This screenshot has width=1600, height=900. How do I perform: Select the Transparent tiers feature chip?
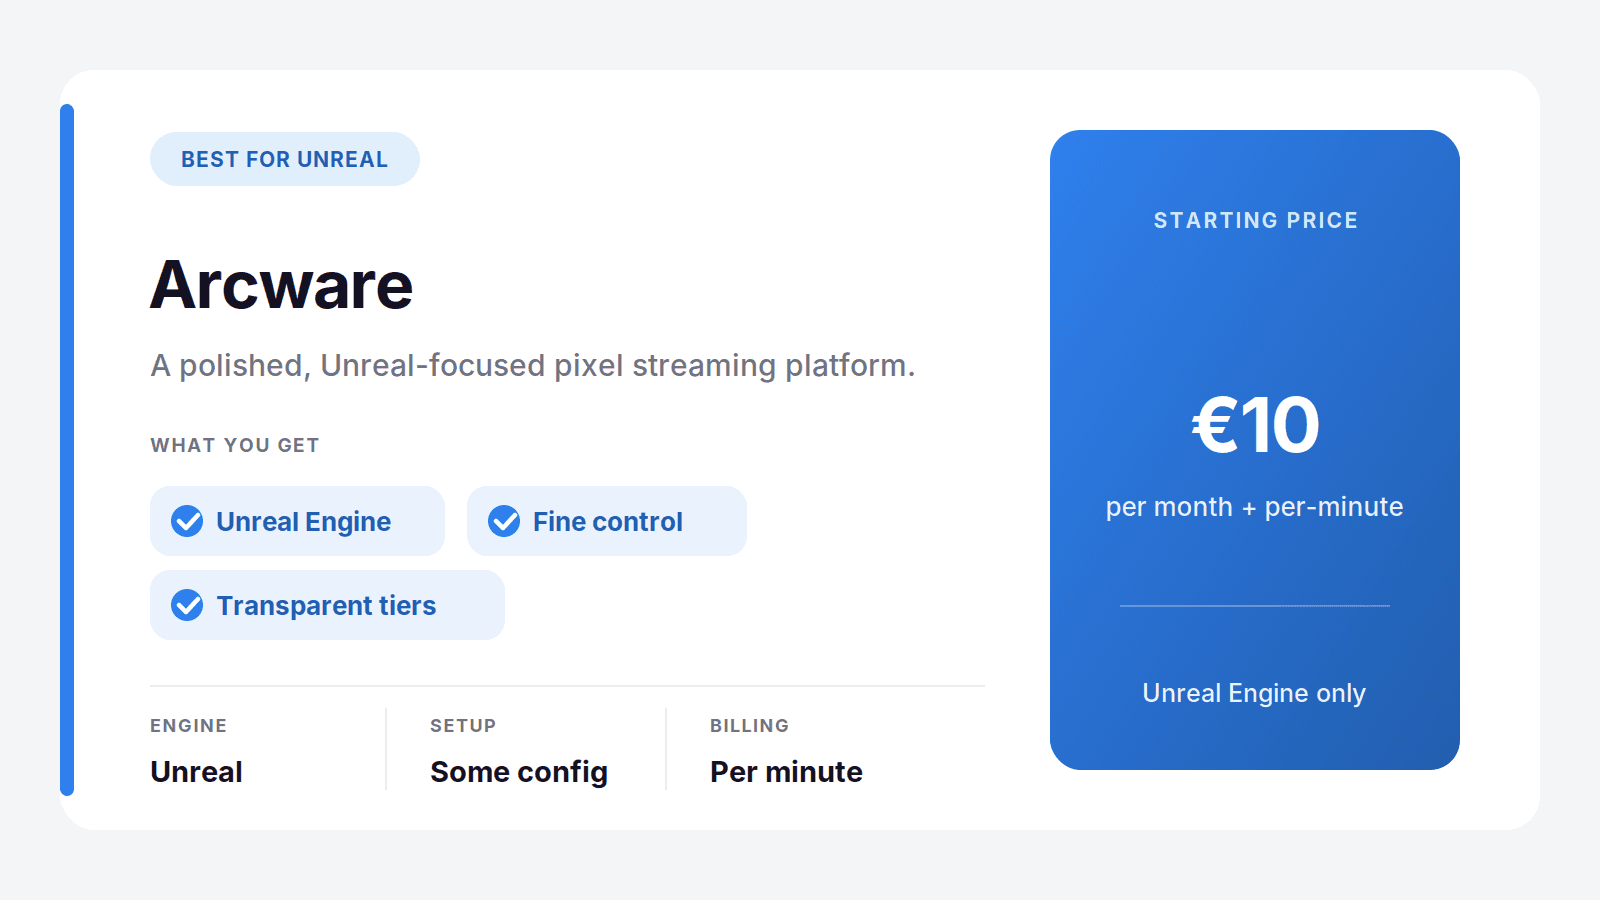click(327, 605)
